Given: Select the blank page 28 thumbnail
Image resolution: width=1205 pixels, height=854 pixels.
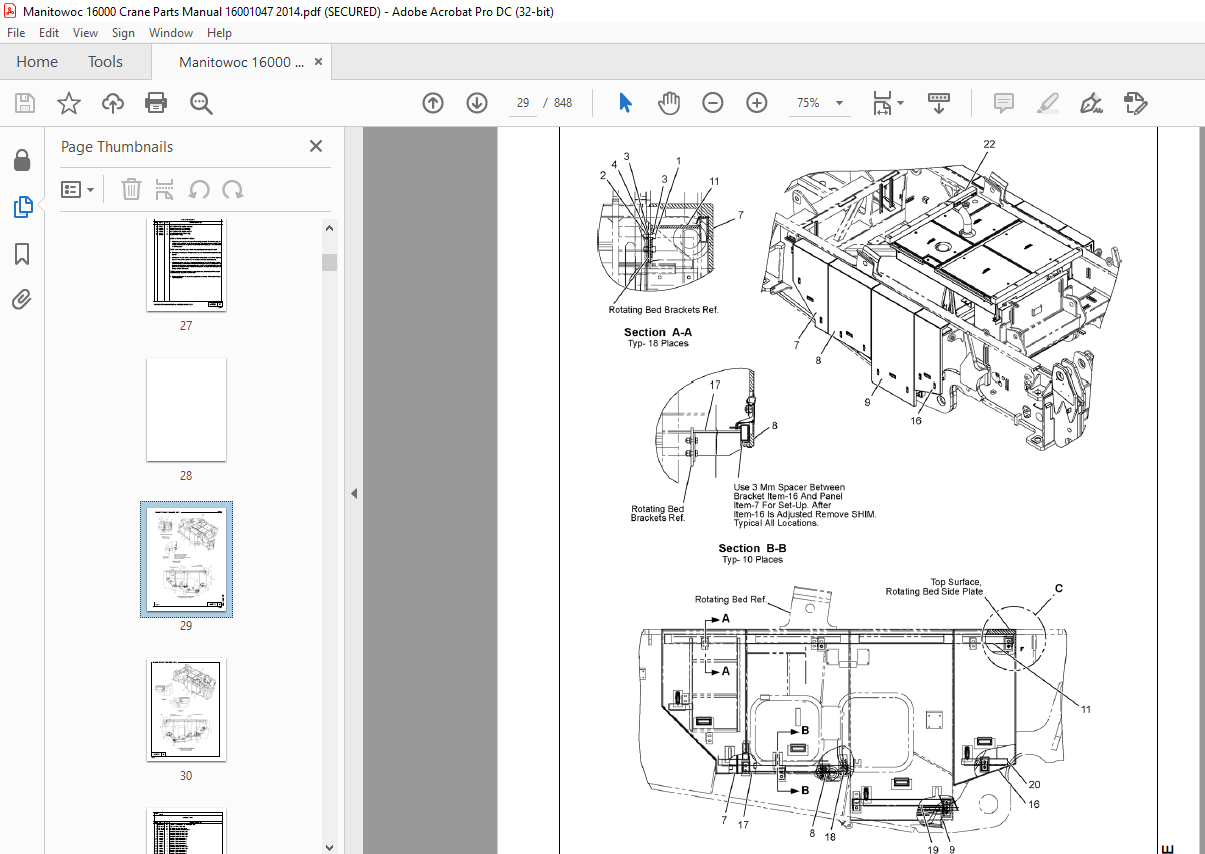Looking at the screenshot, I should 186,409.
